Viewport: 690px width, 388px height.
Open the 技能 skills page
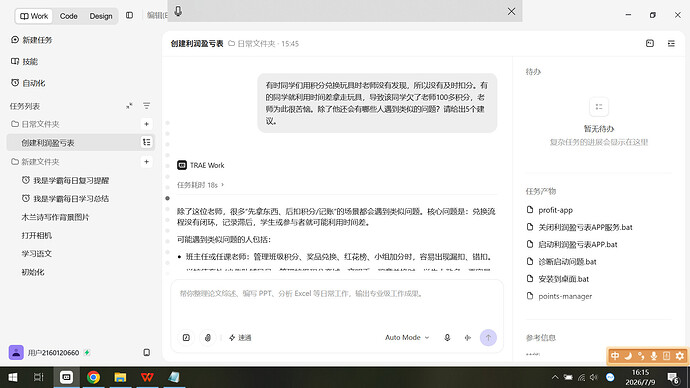pyautogui.click(x=25, y=62)
